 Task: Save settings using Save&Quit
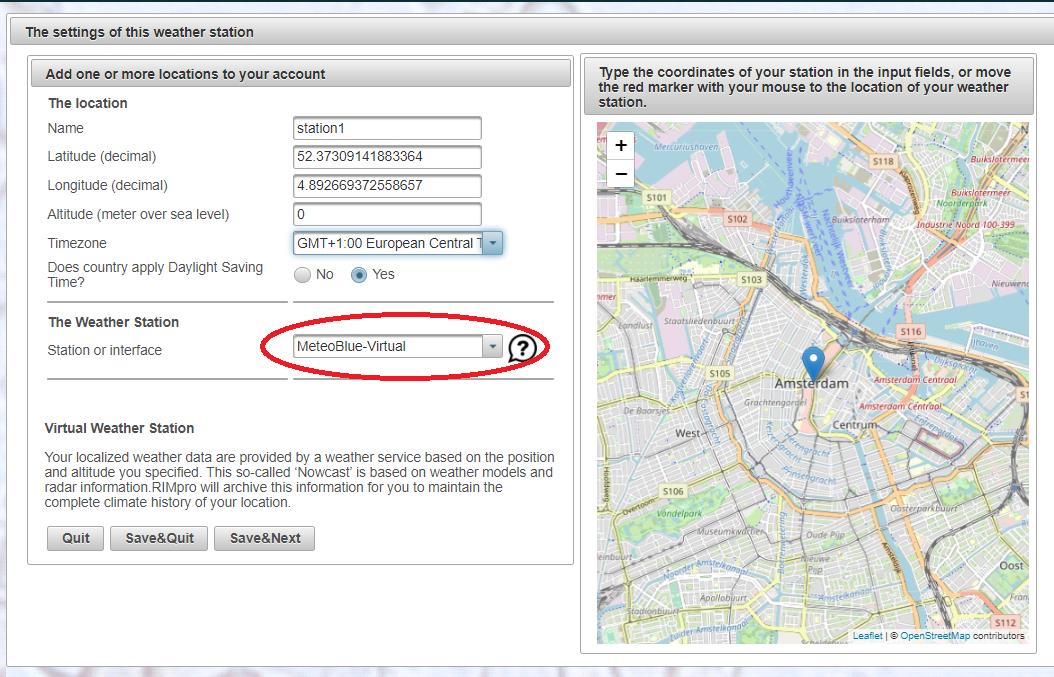158,538
